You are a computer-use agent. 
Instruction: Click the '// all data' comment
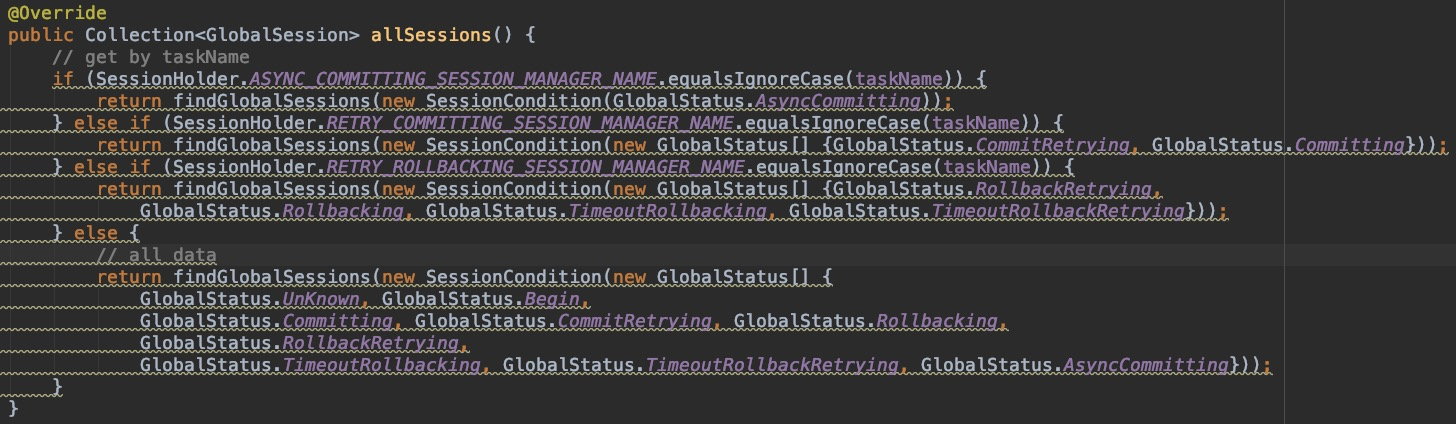click(x=156, y=255)
